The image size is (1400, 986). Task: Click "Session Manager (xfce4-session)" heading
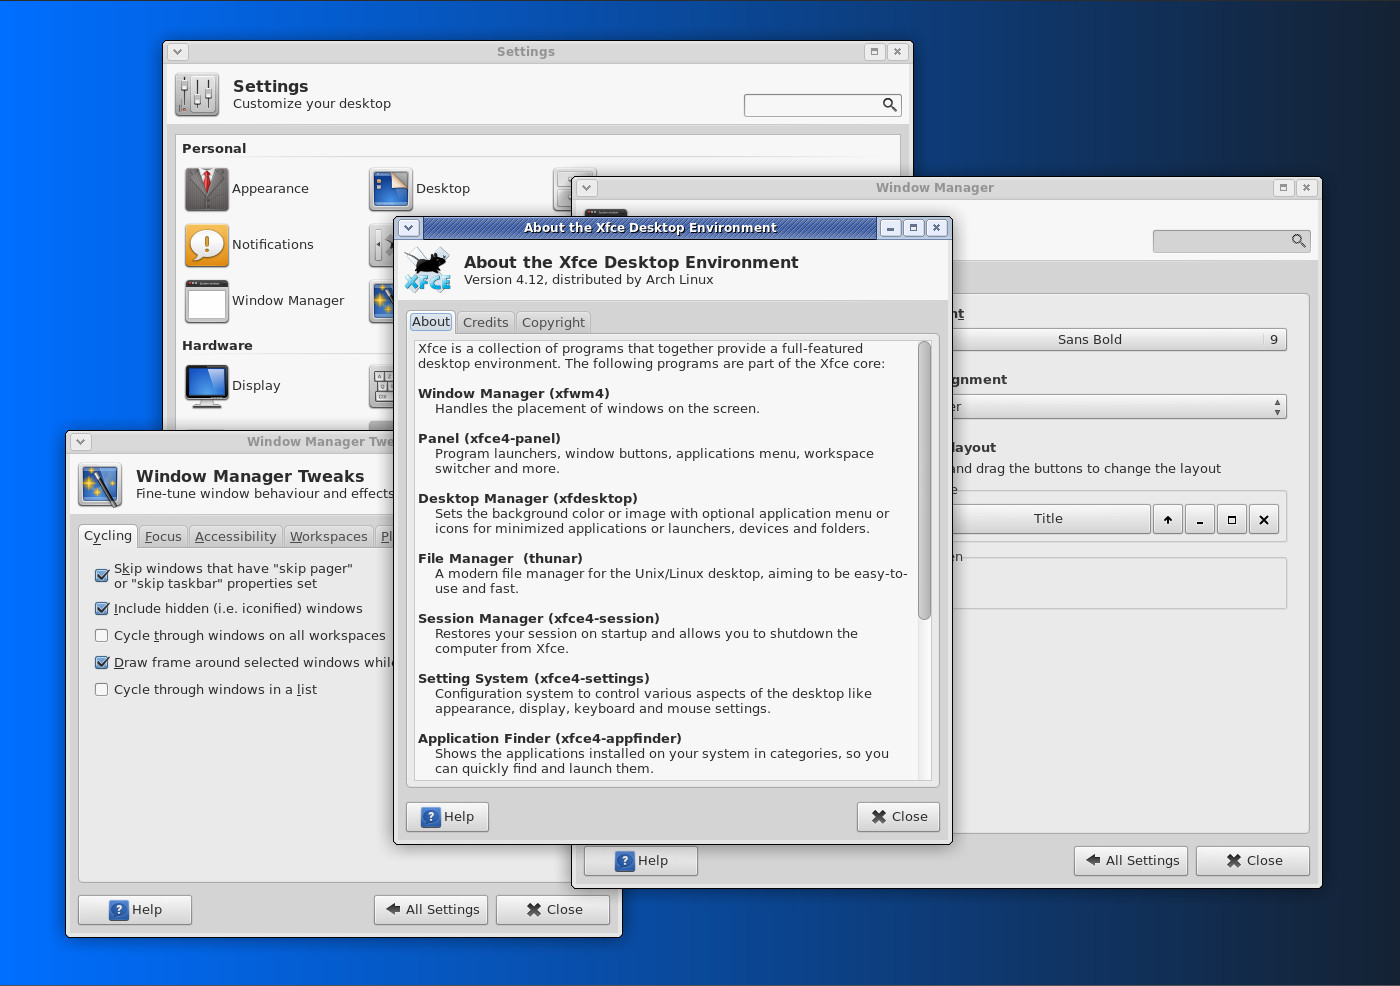[x=539, y=619]
